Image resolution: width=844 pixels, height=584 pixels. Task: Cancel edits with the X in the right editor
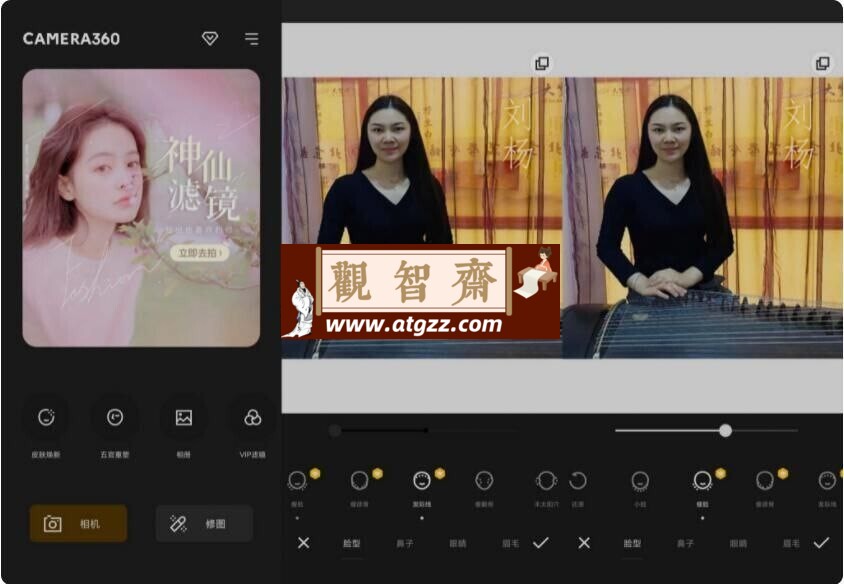click(x=584, y=543)
